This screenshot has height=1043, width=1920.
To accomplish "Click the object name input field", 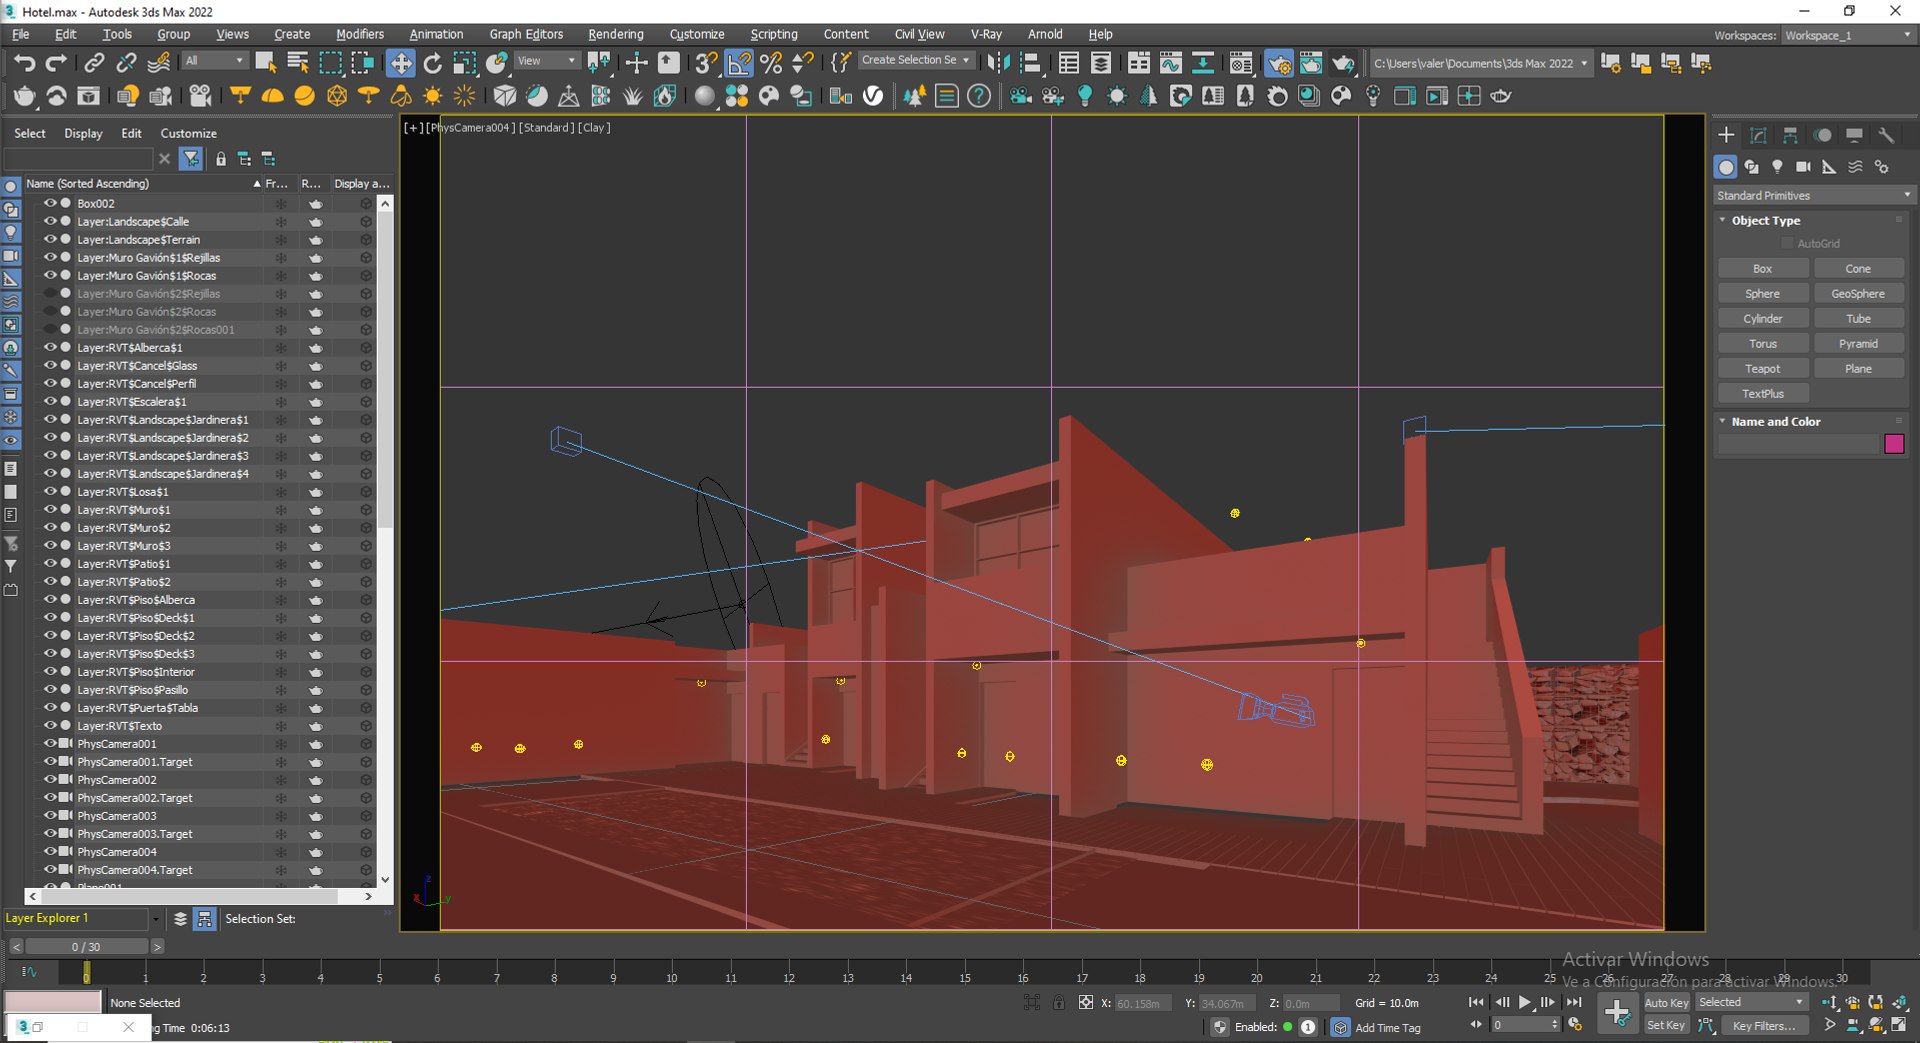I will pos(1799,444).
